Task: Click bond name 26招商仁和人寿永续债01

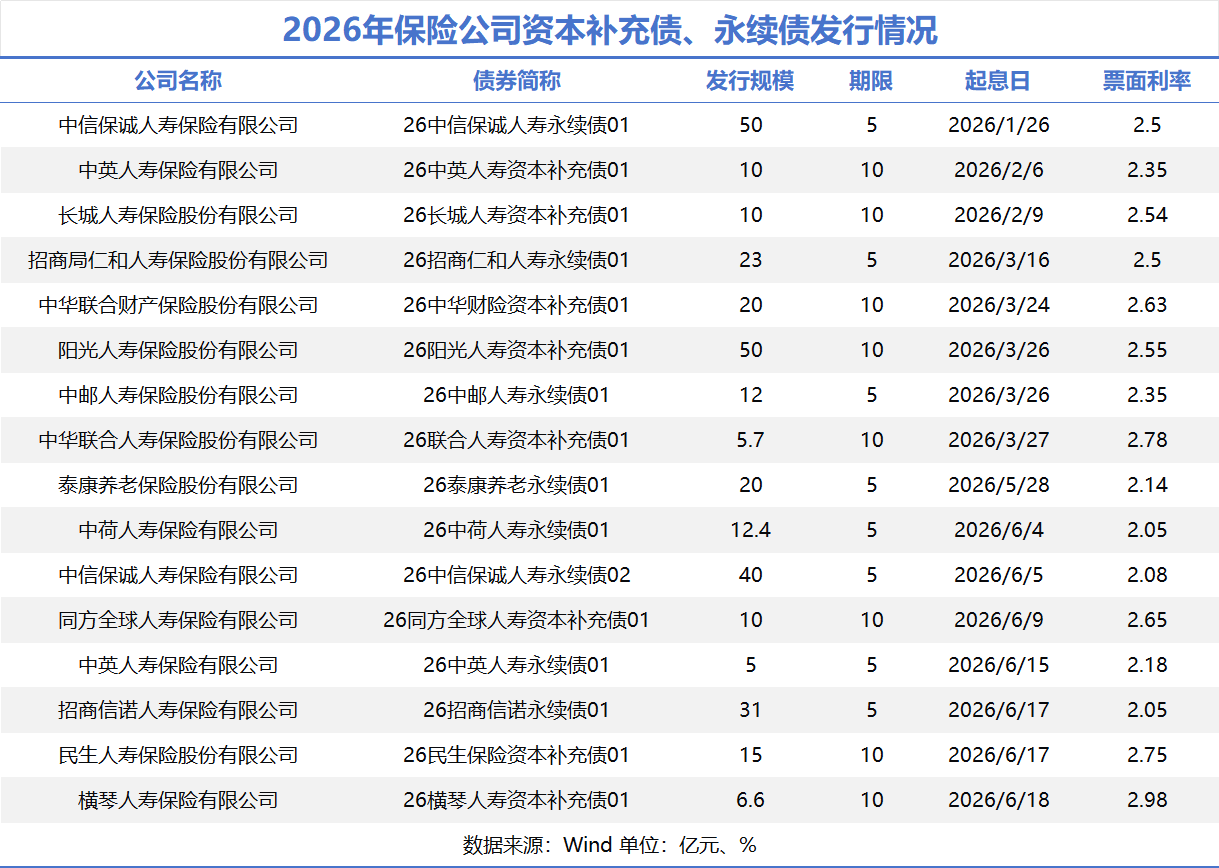Action: point(516,260)
